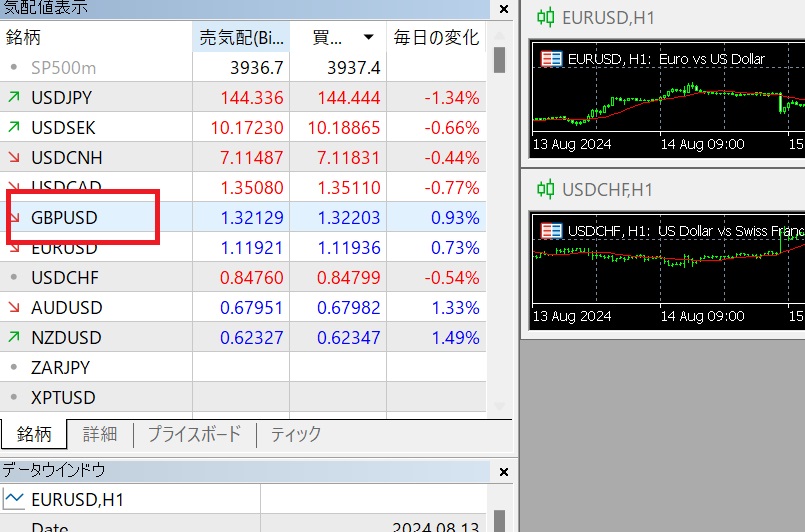Image resolution: width=805 pixels, height=532 pixels.
Task: Click GBPUSD ask price 1.32203
Action: click(349, 218)
